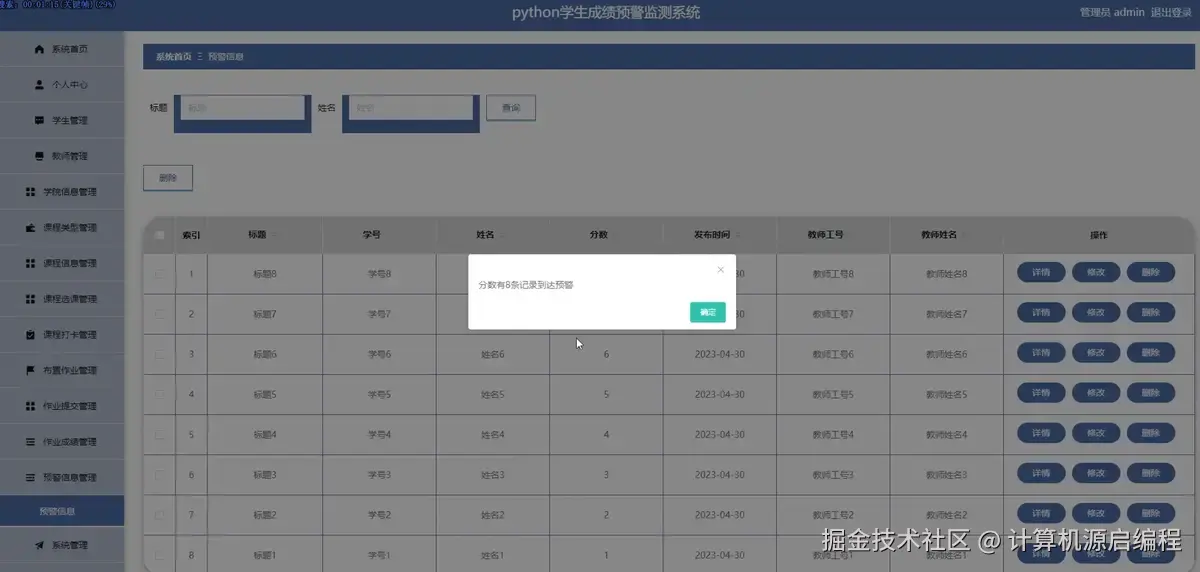Screen dimensions: 1200x572
Task: Click the list icon beside 作业成绩管理
Action: (x=31, y=442)
